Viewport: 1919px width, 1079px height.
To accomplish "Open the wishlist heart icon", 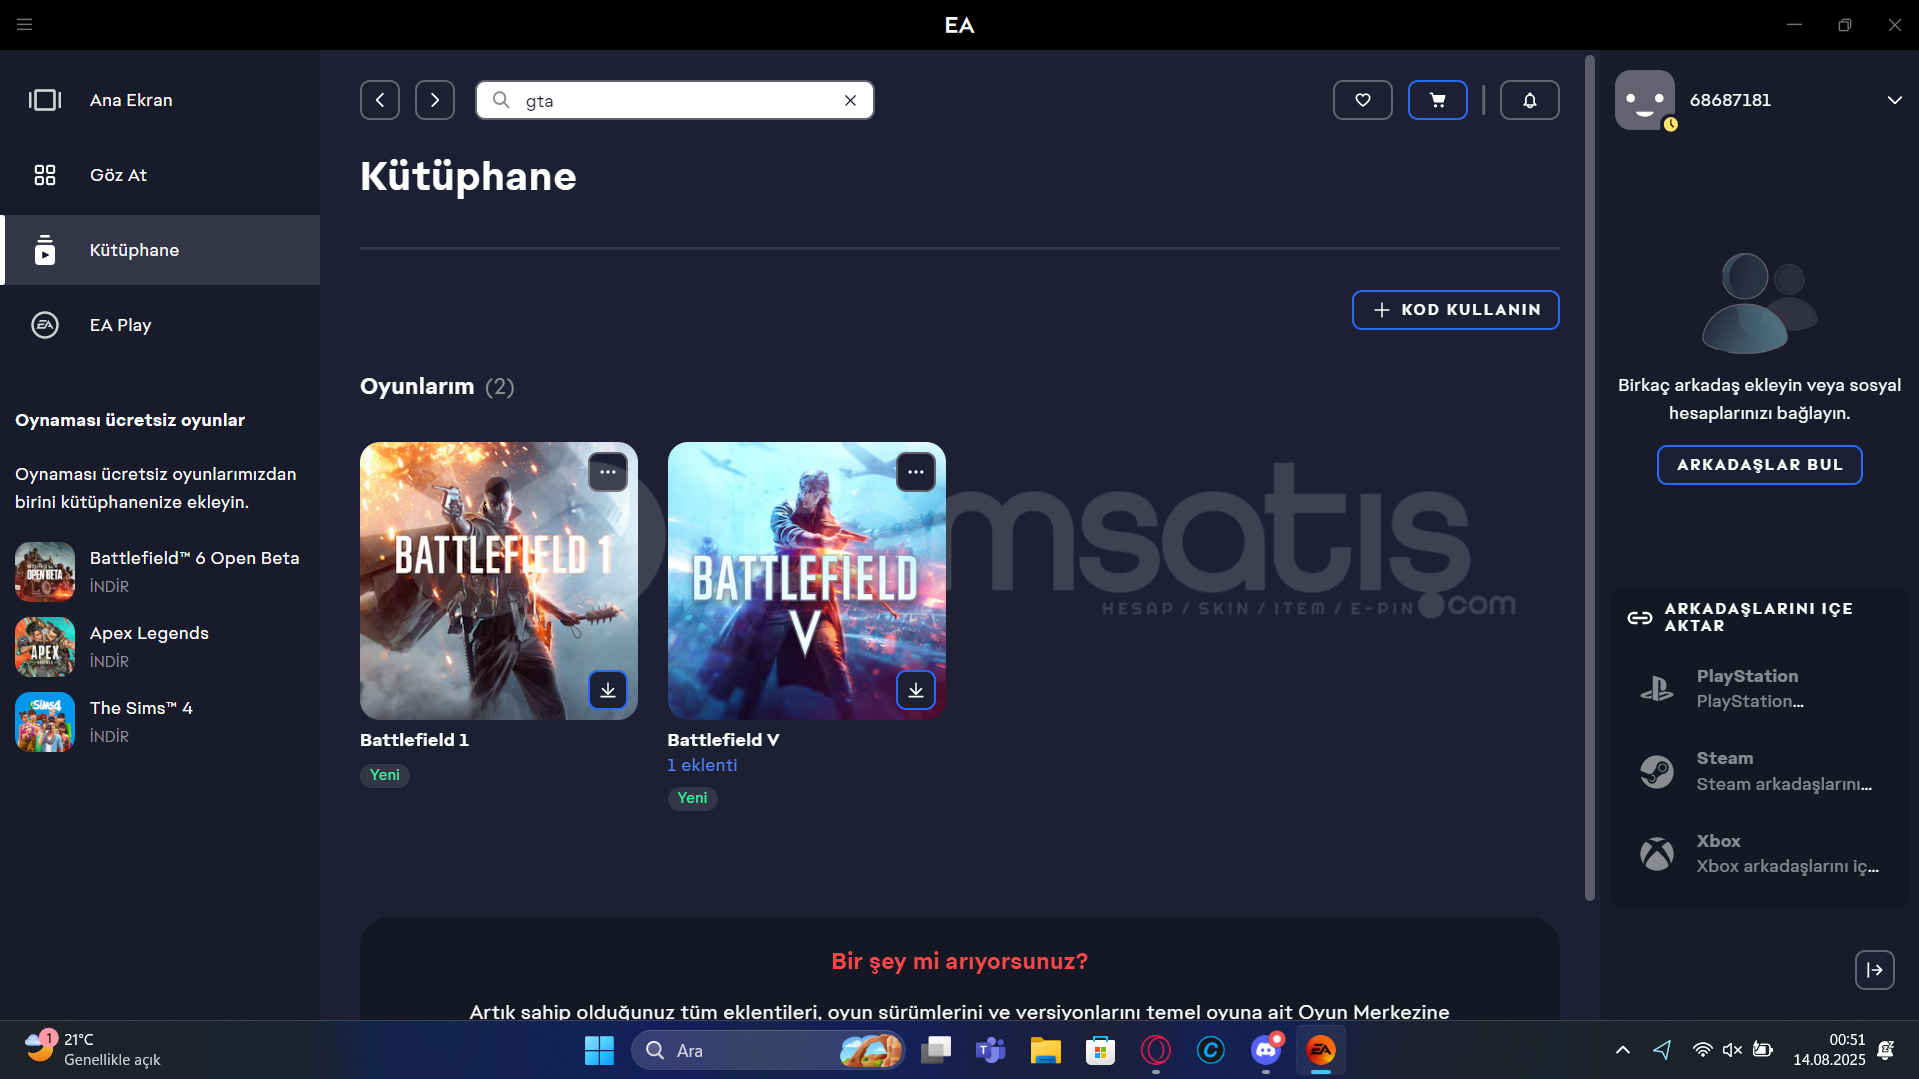I will 1362,100.
